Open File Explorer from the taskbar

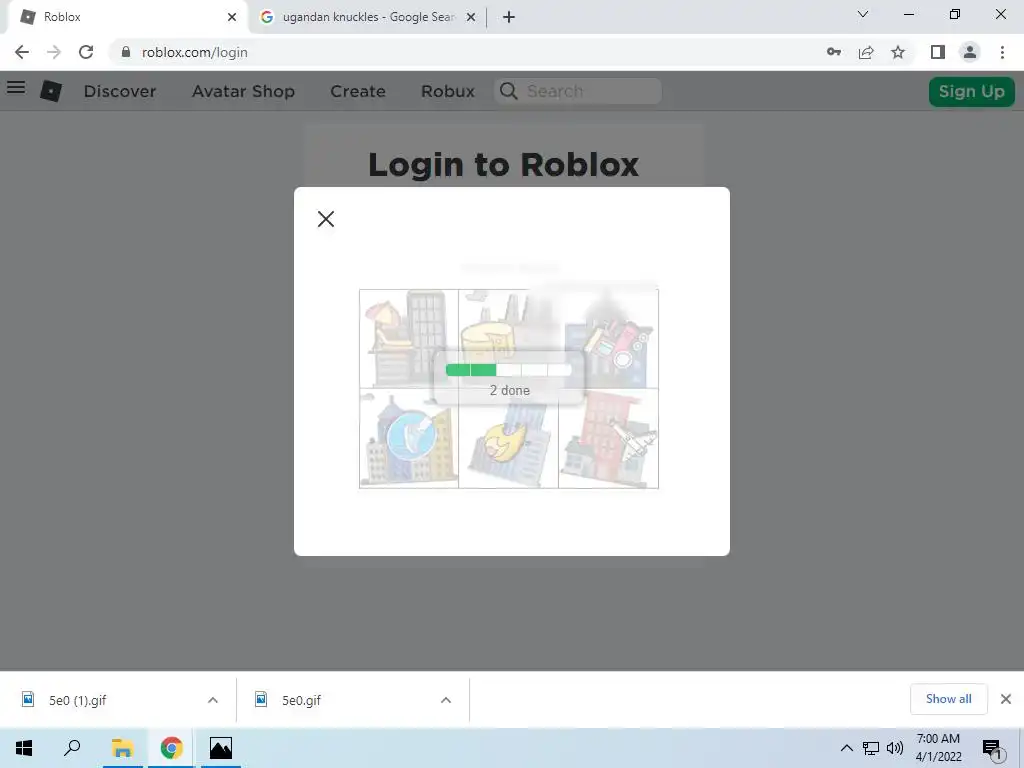click(122, 748)
